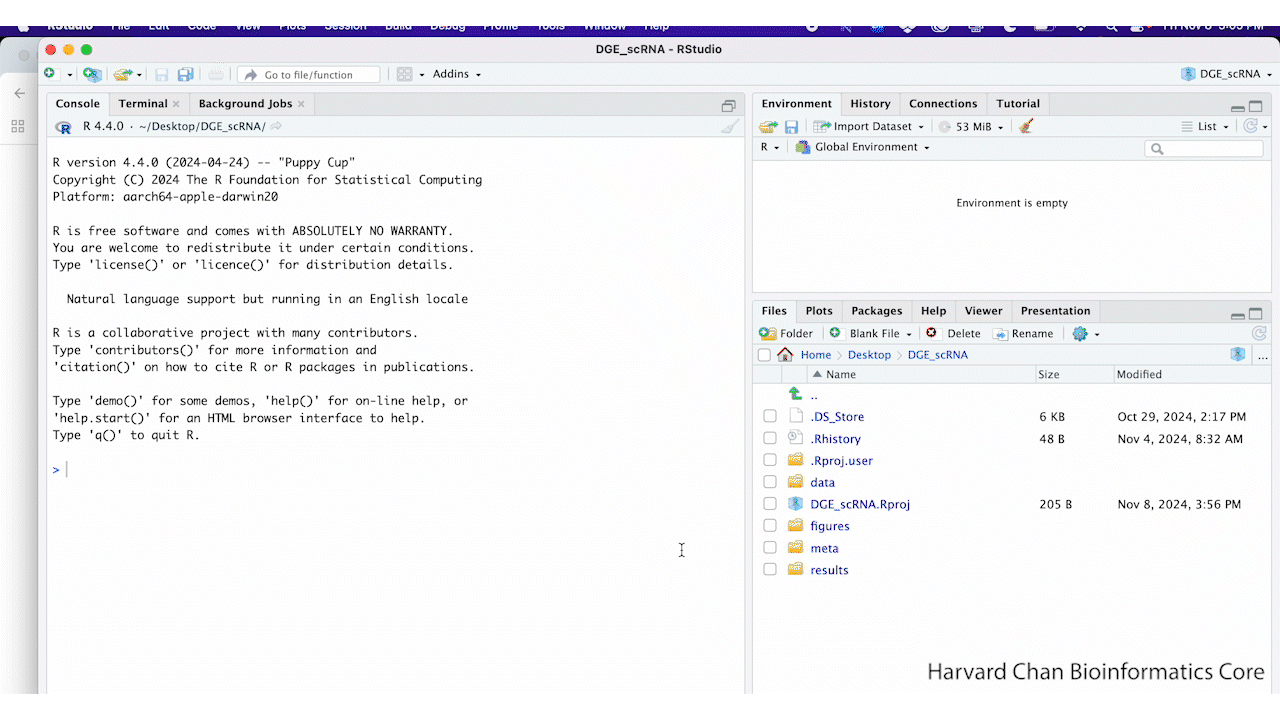Click view current working directory arrow icon
Viewport: 1280px width, 720px height.
pos(276,126)
